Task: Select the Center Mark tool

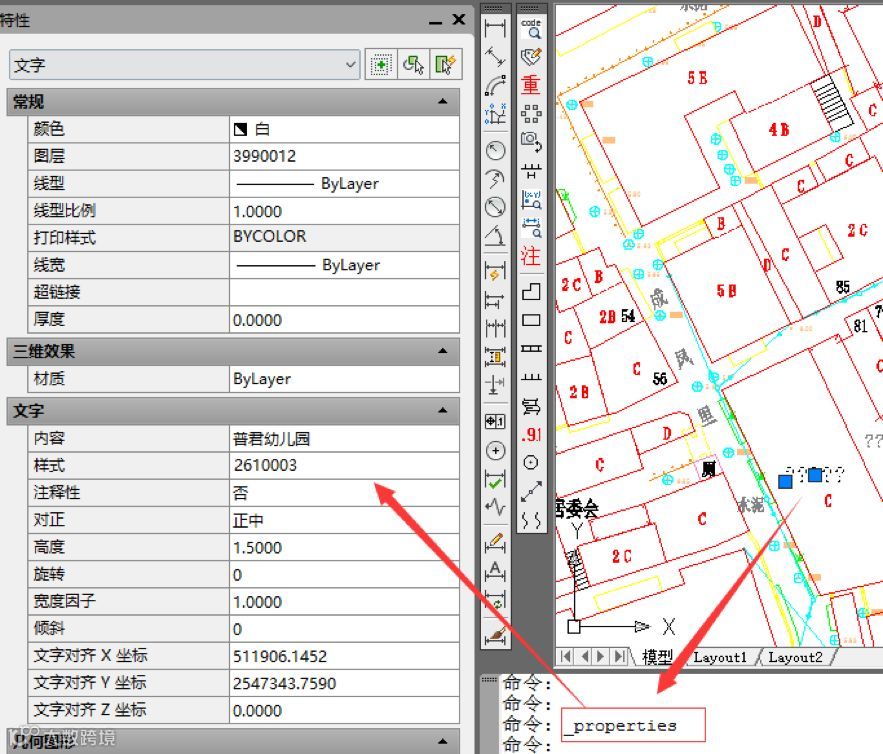Action: coord(495,450)
